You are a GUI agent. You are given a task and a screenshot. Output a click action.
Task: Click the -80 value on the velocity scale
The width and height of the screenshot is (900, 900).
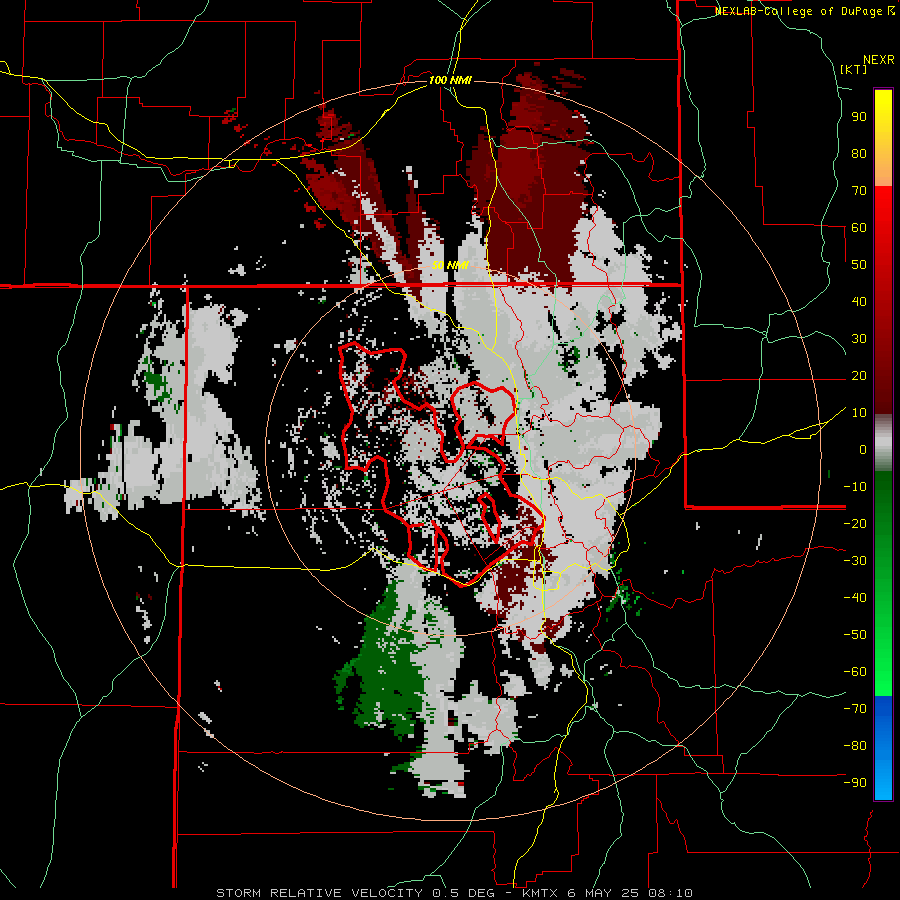tap(855, 746)
